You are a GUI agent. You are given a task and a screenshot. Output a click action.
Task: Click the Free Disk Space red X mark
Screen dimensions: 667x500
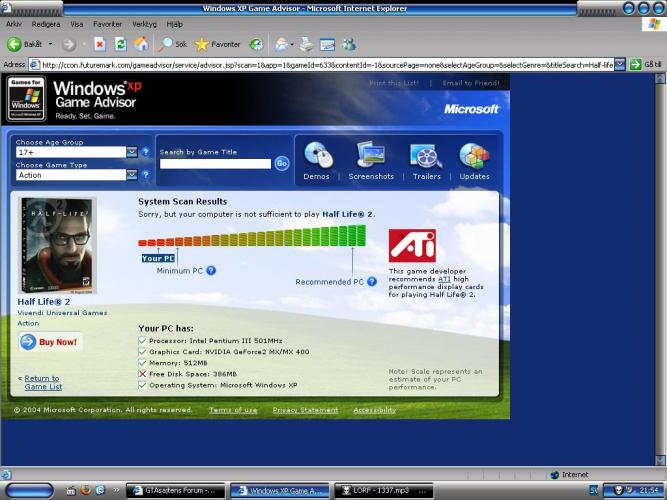click(143, 373)
